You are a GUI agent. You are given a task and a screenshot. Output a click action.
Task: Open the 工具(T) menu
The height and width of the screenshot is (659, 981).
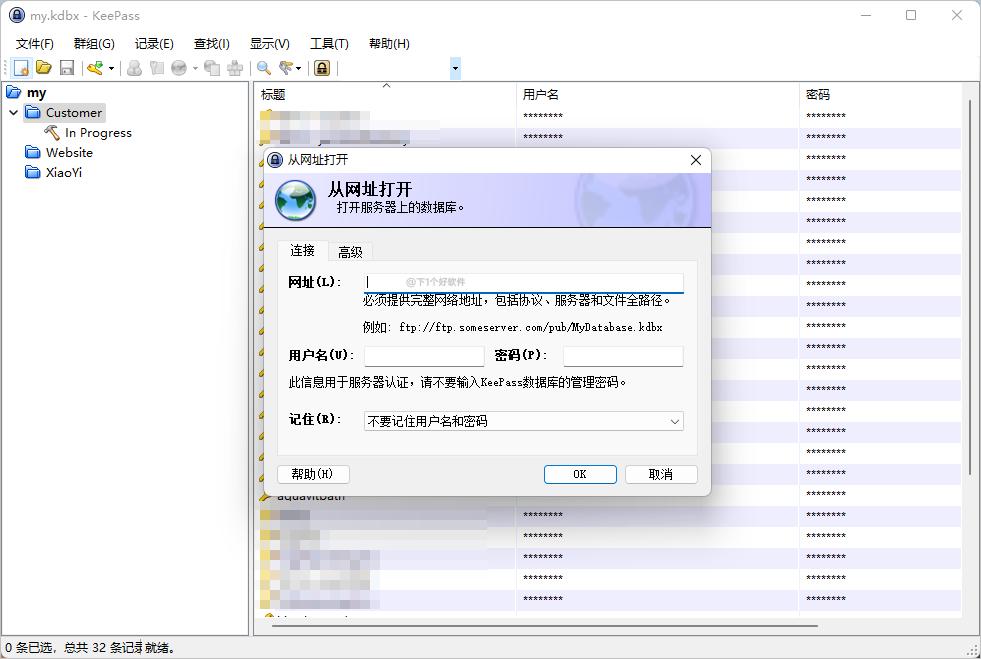tap(330, 43)
